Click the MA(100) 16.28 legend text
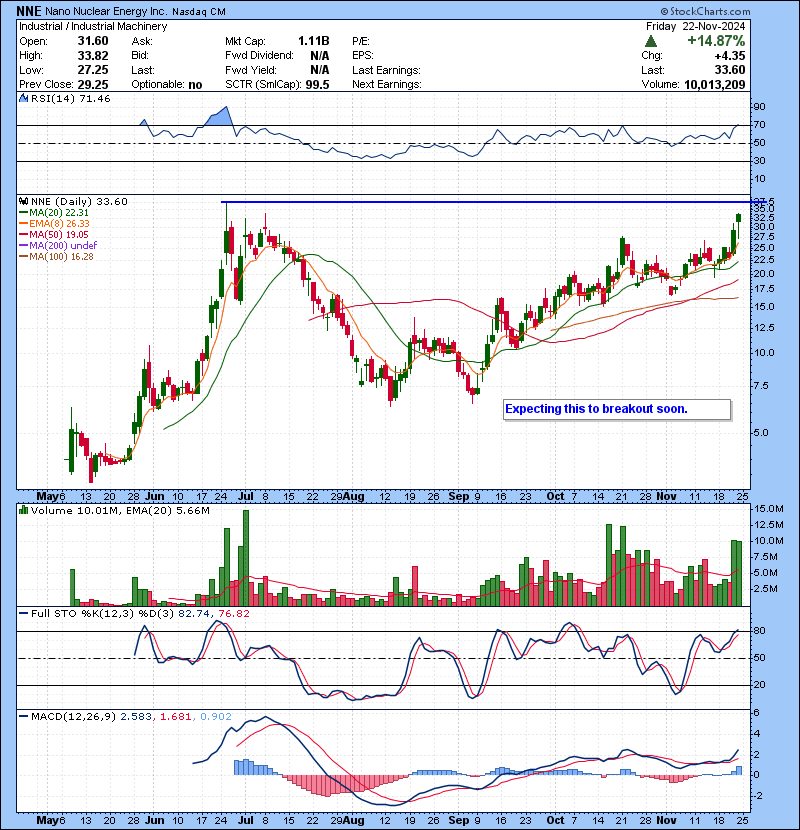The width and height of the screenshot is (800, 830). (x=61, y=257)
